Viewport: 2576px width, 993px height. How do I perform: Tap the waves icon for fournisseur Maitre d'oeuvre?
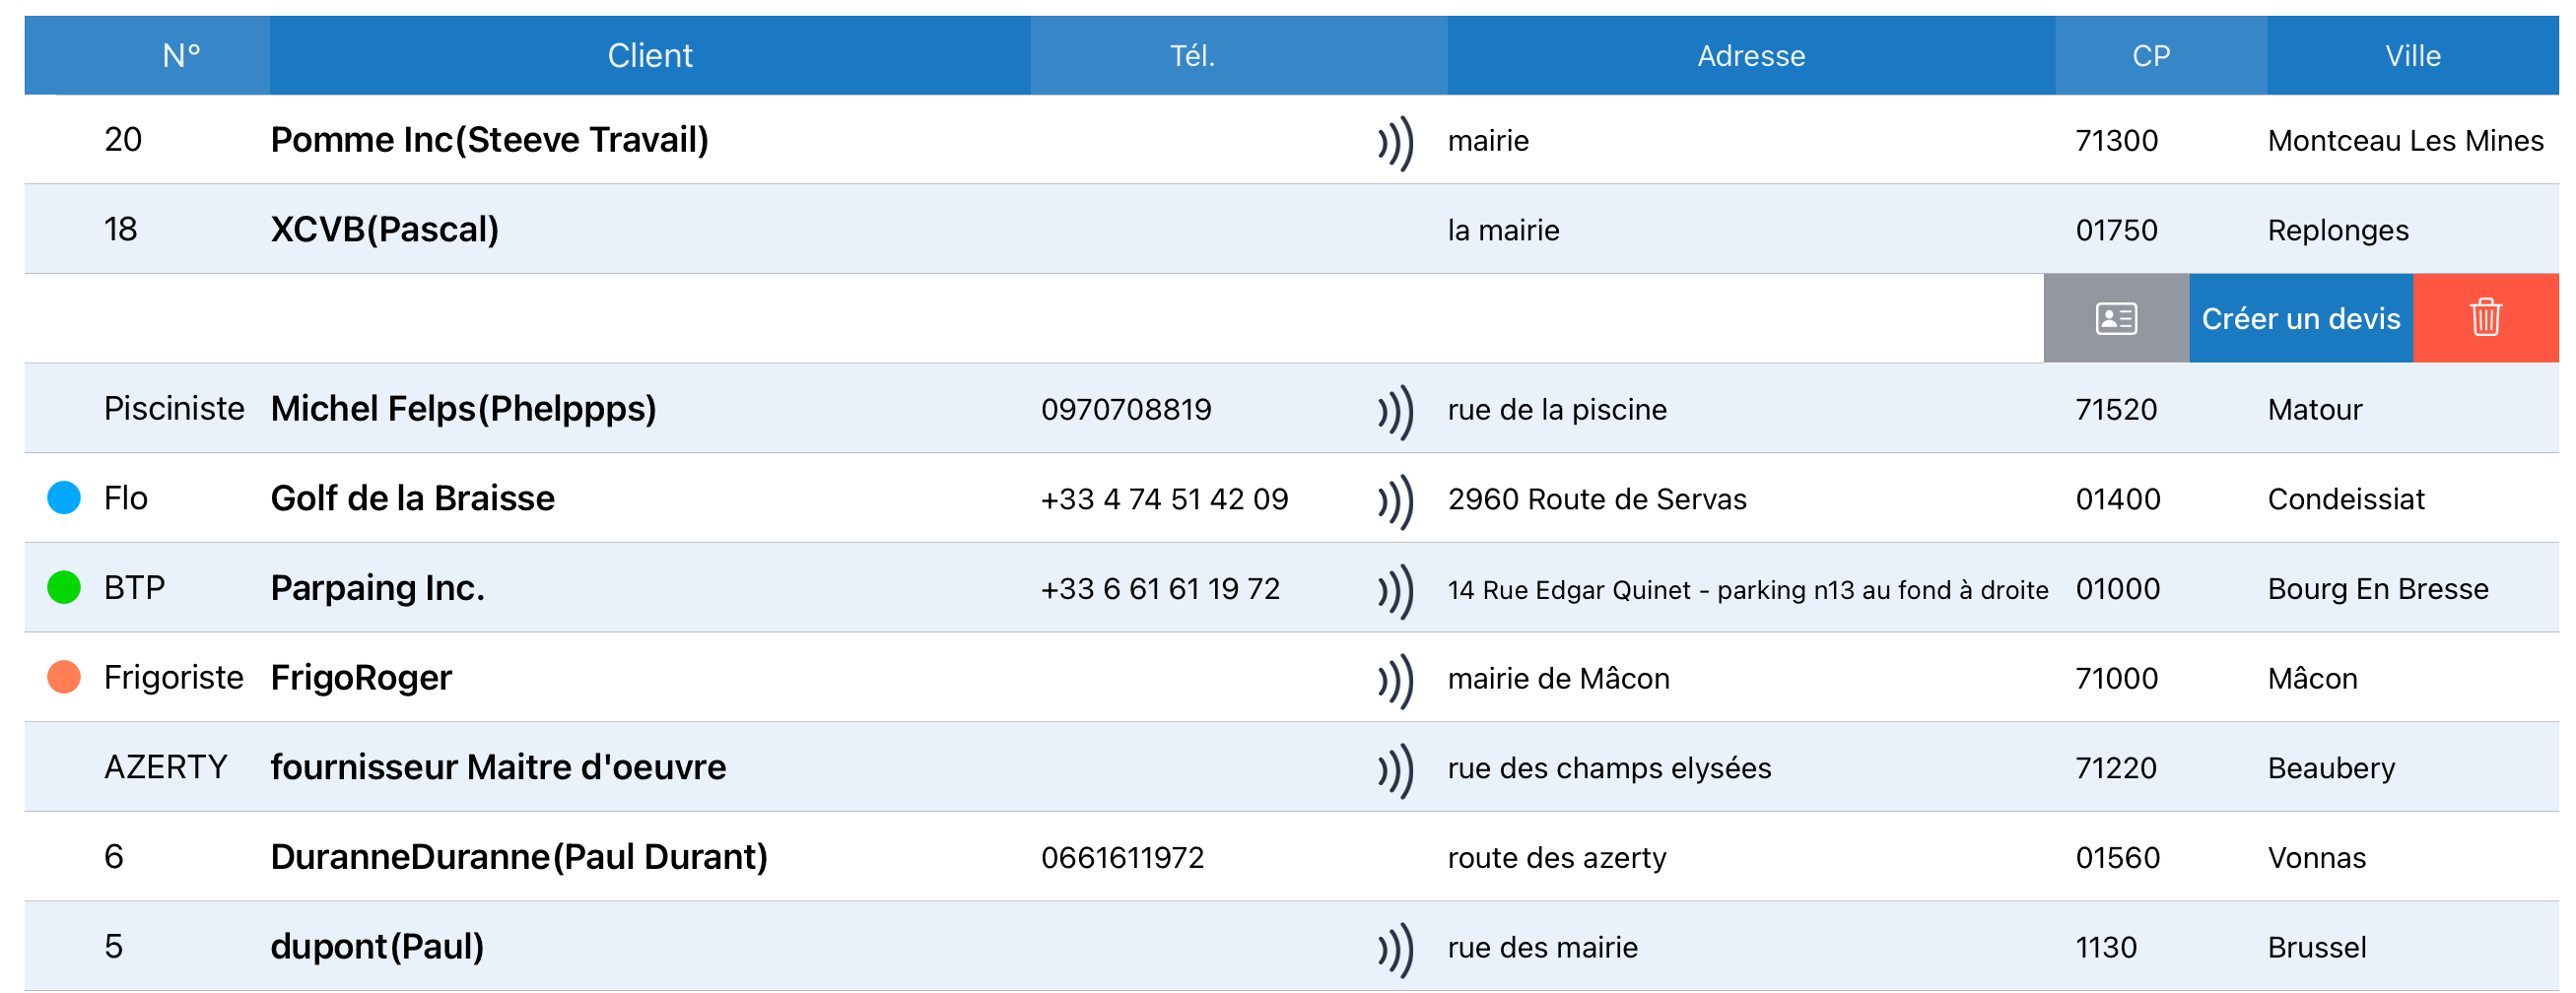point(1395,769)
